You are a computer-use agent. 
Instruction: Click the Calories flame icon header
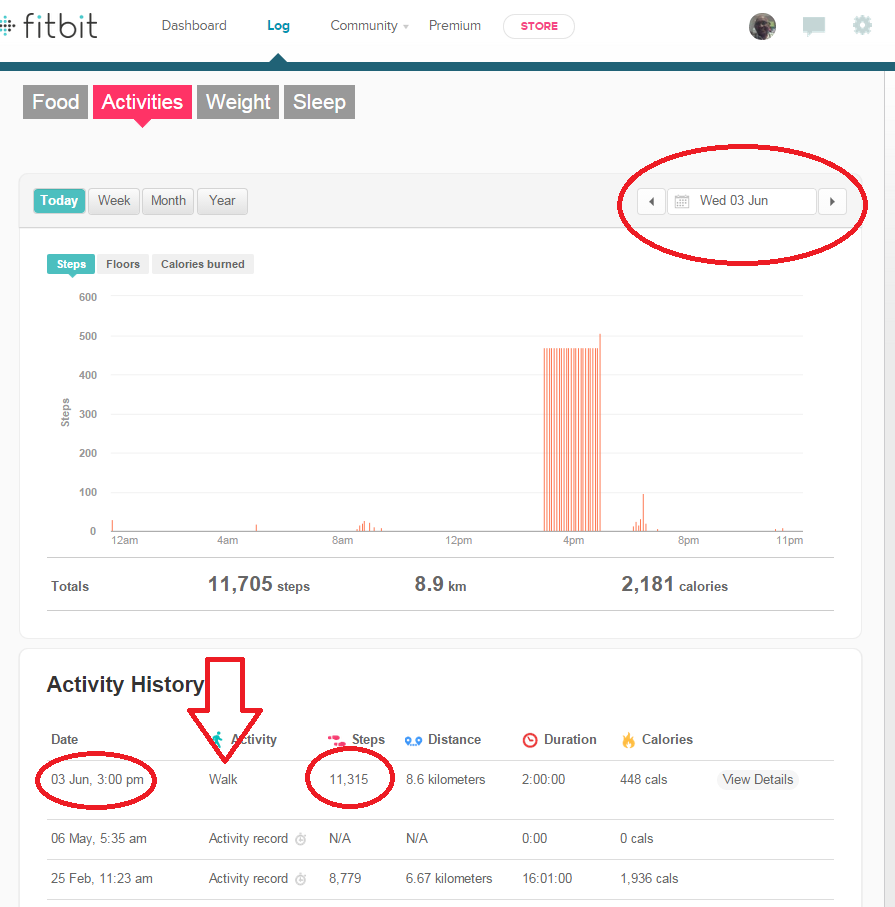tap(628, 740)
